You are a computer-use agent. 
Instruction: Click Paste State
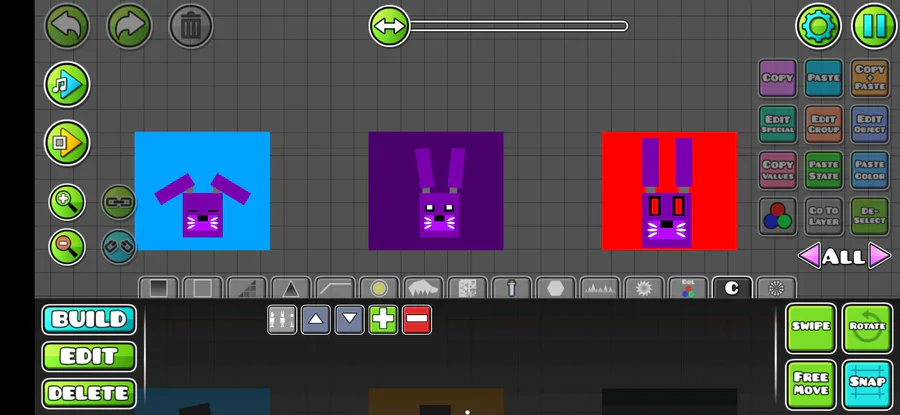pyautogui.click(x=824, y=170)
